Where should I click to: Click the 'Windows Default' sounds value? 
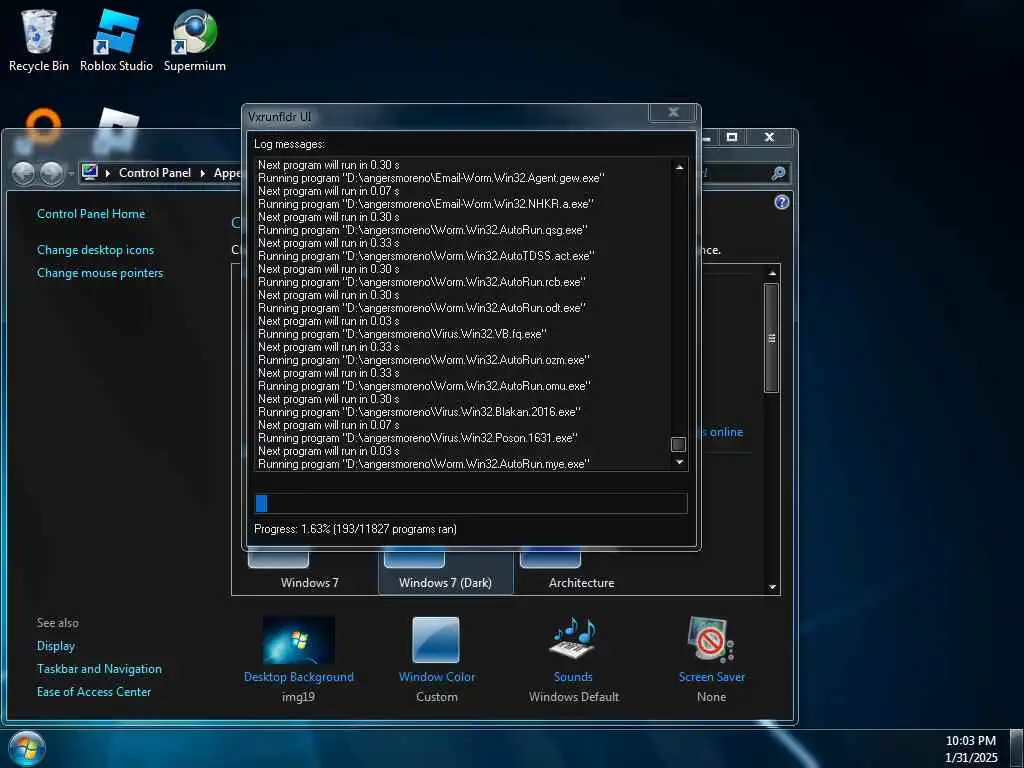(573, 697)
